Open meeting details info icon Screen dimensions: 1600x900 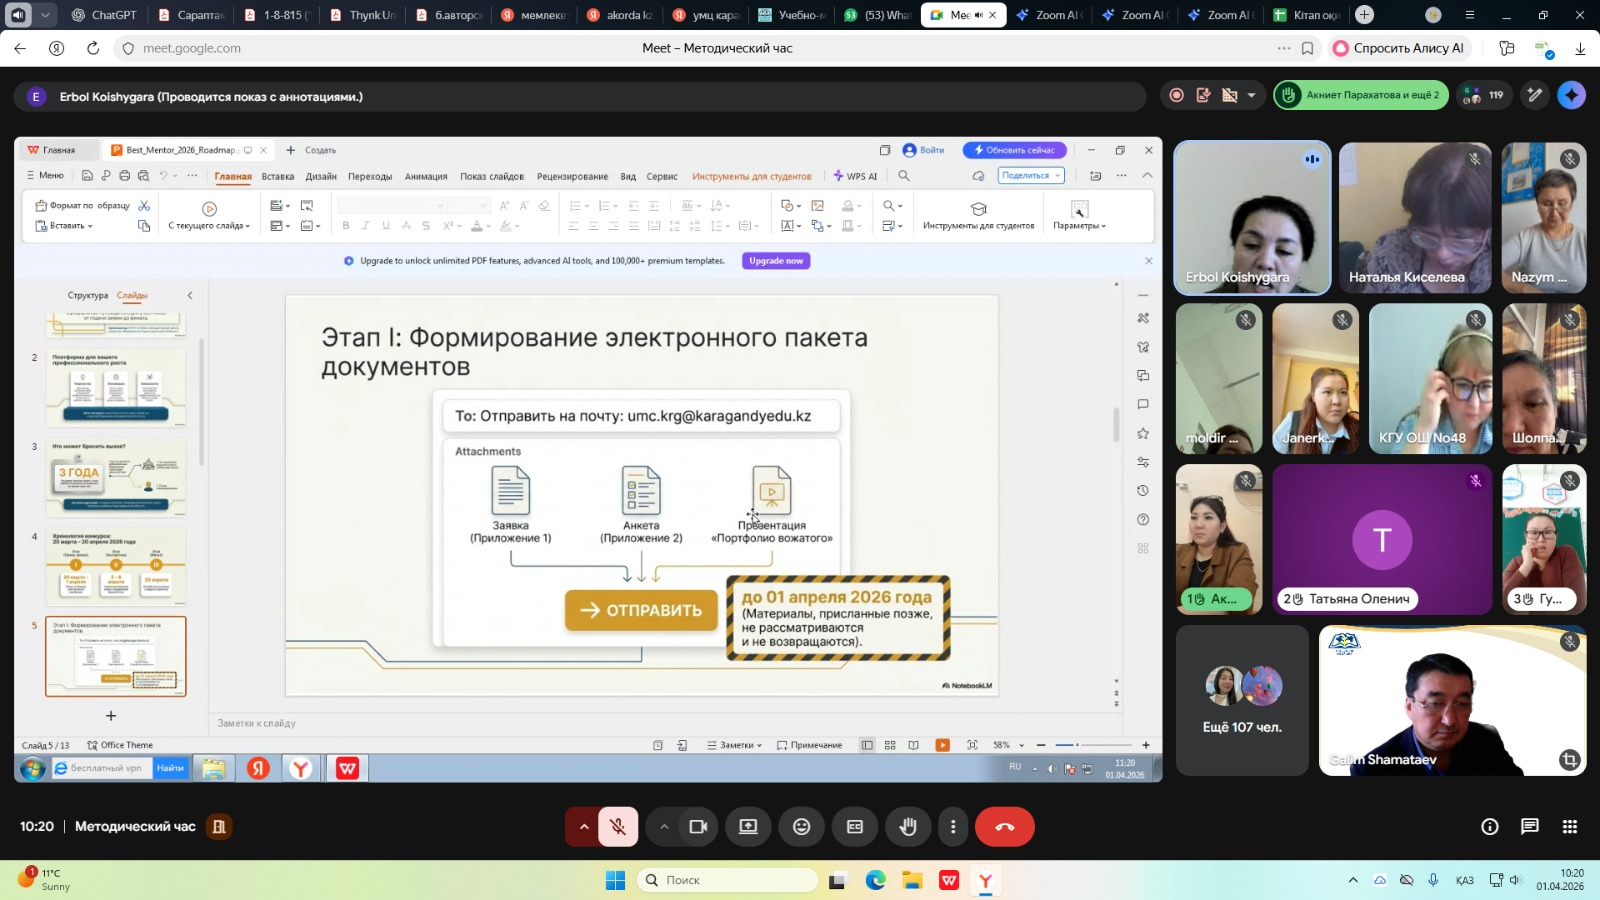(1489, 827)
